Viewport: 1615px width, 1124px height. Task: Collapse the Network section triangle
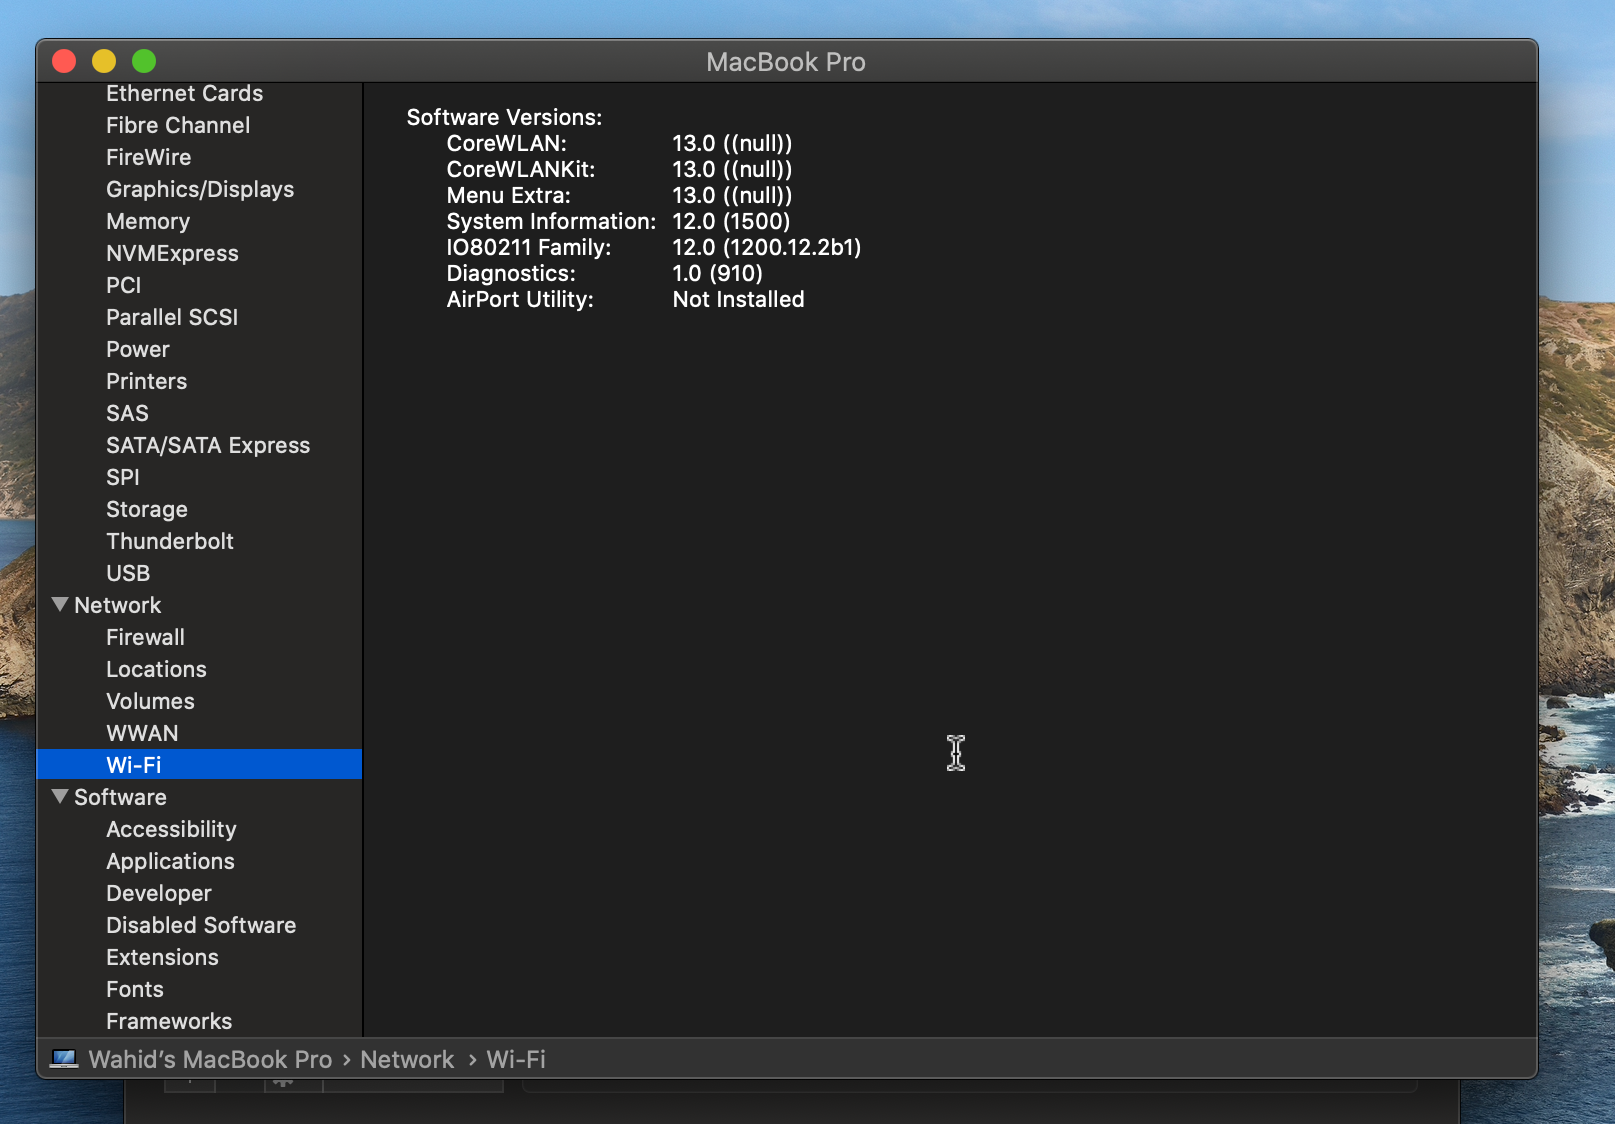pyautogui.click(x=60, y=605)
